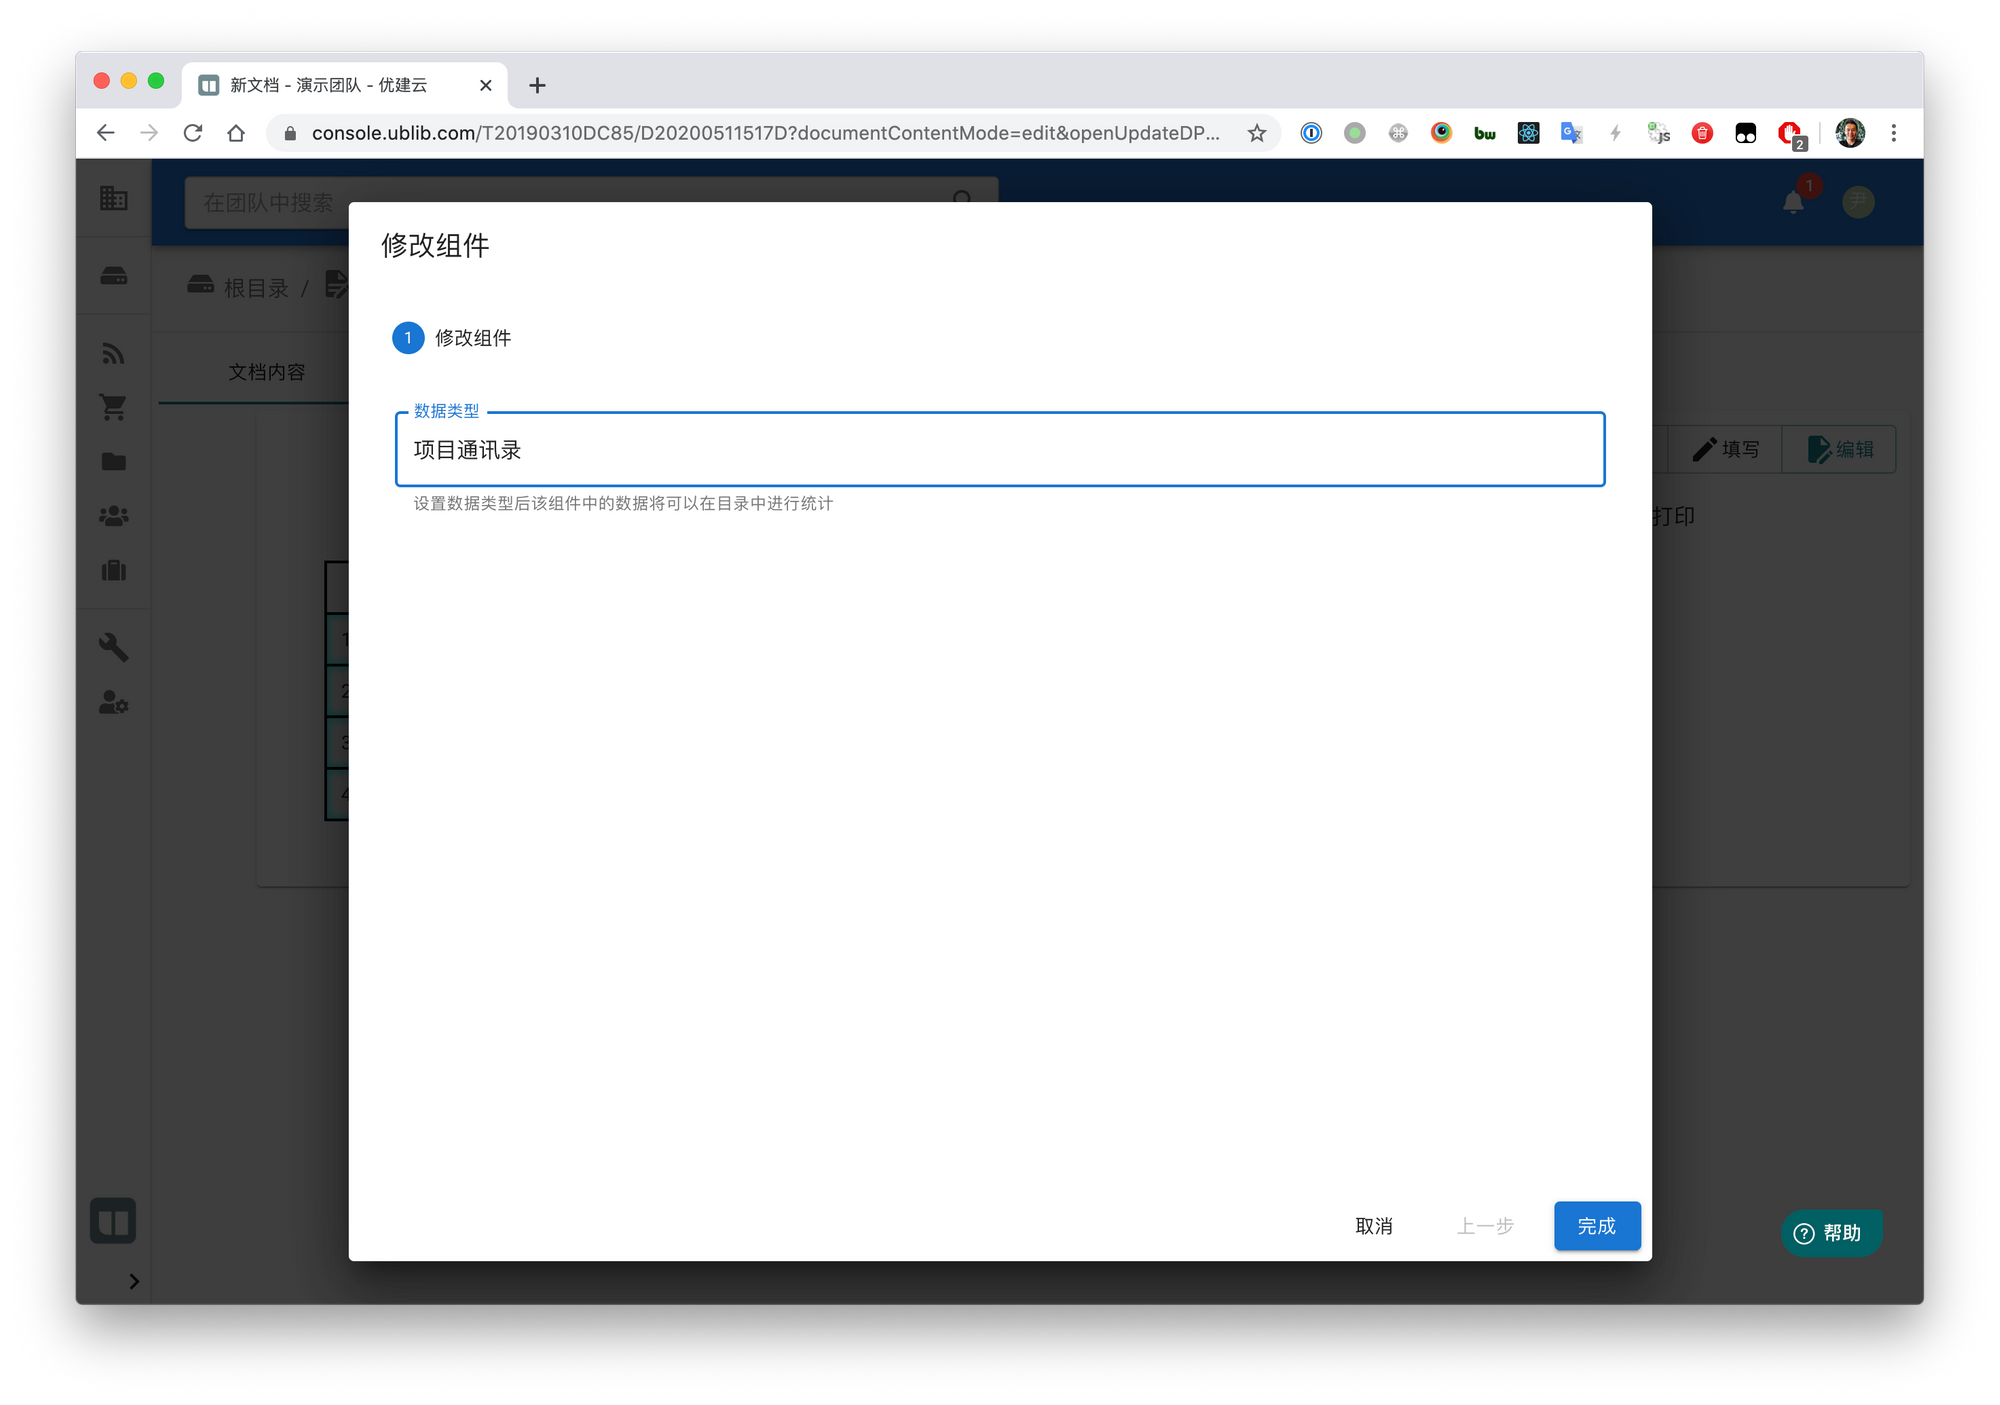Open the team members group icon
The image size is (2000, 1405).
coord(114,516)
